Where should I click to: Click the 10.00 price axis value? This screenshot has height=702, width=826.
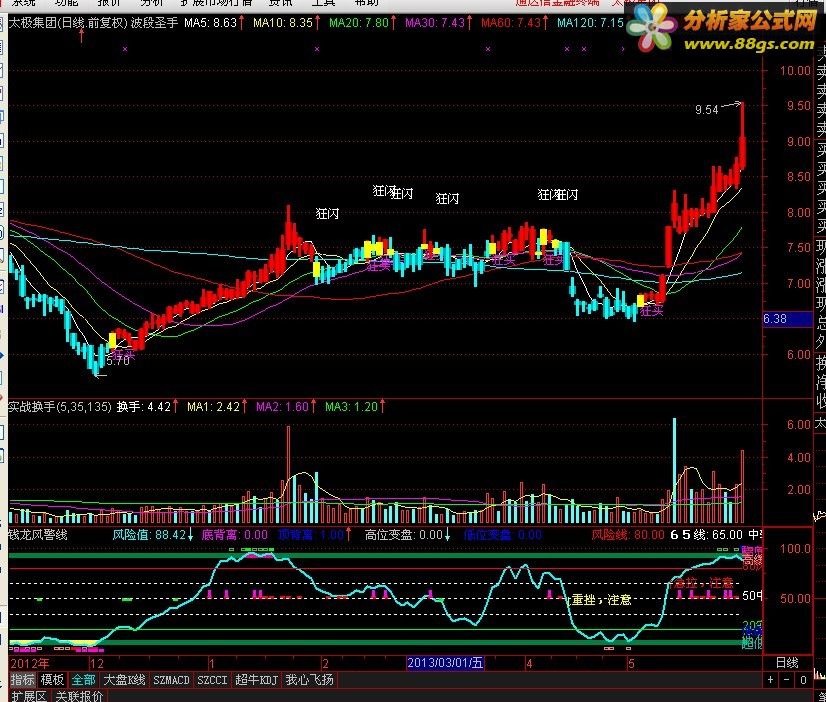tap(795, 71)
